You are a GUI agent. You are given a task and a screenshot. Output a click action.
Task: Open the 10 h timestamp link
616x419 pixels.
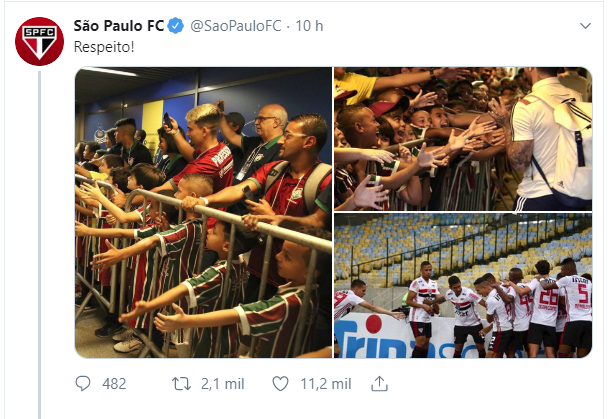pos(309,26)
